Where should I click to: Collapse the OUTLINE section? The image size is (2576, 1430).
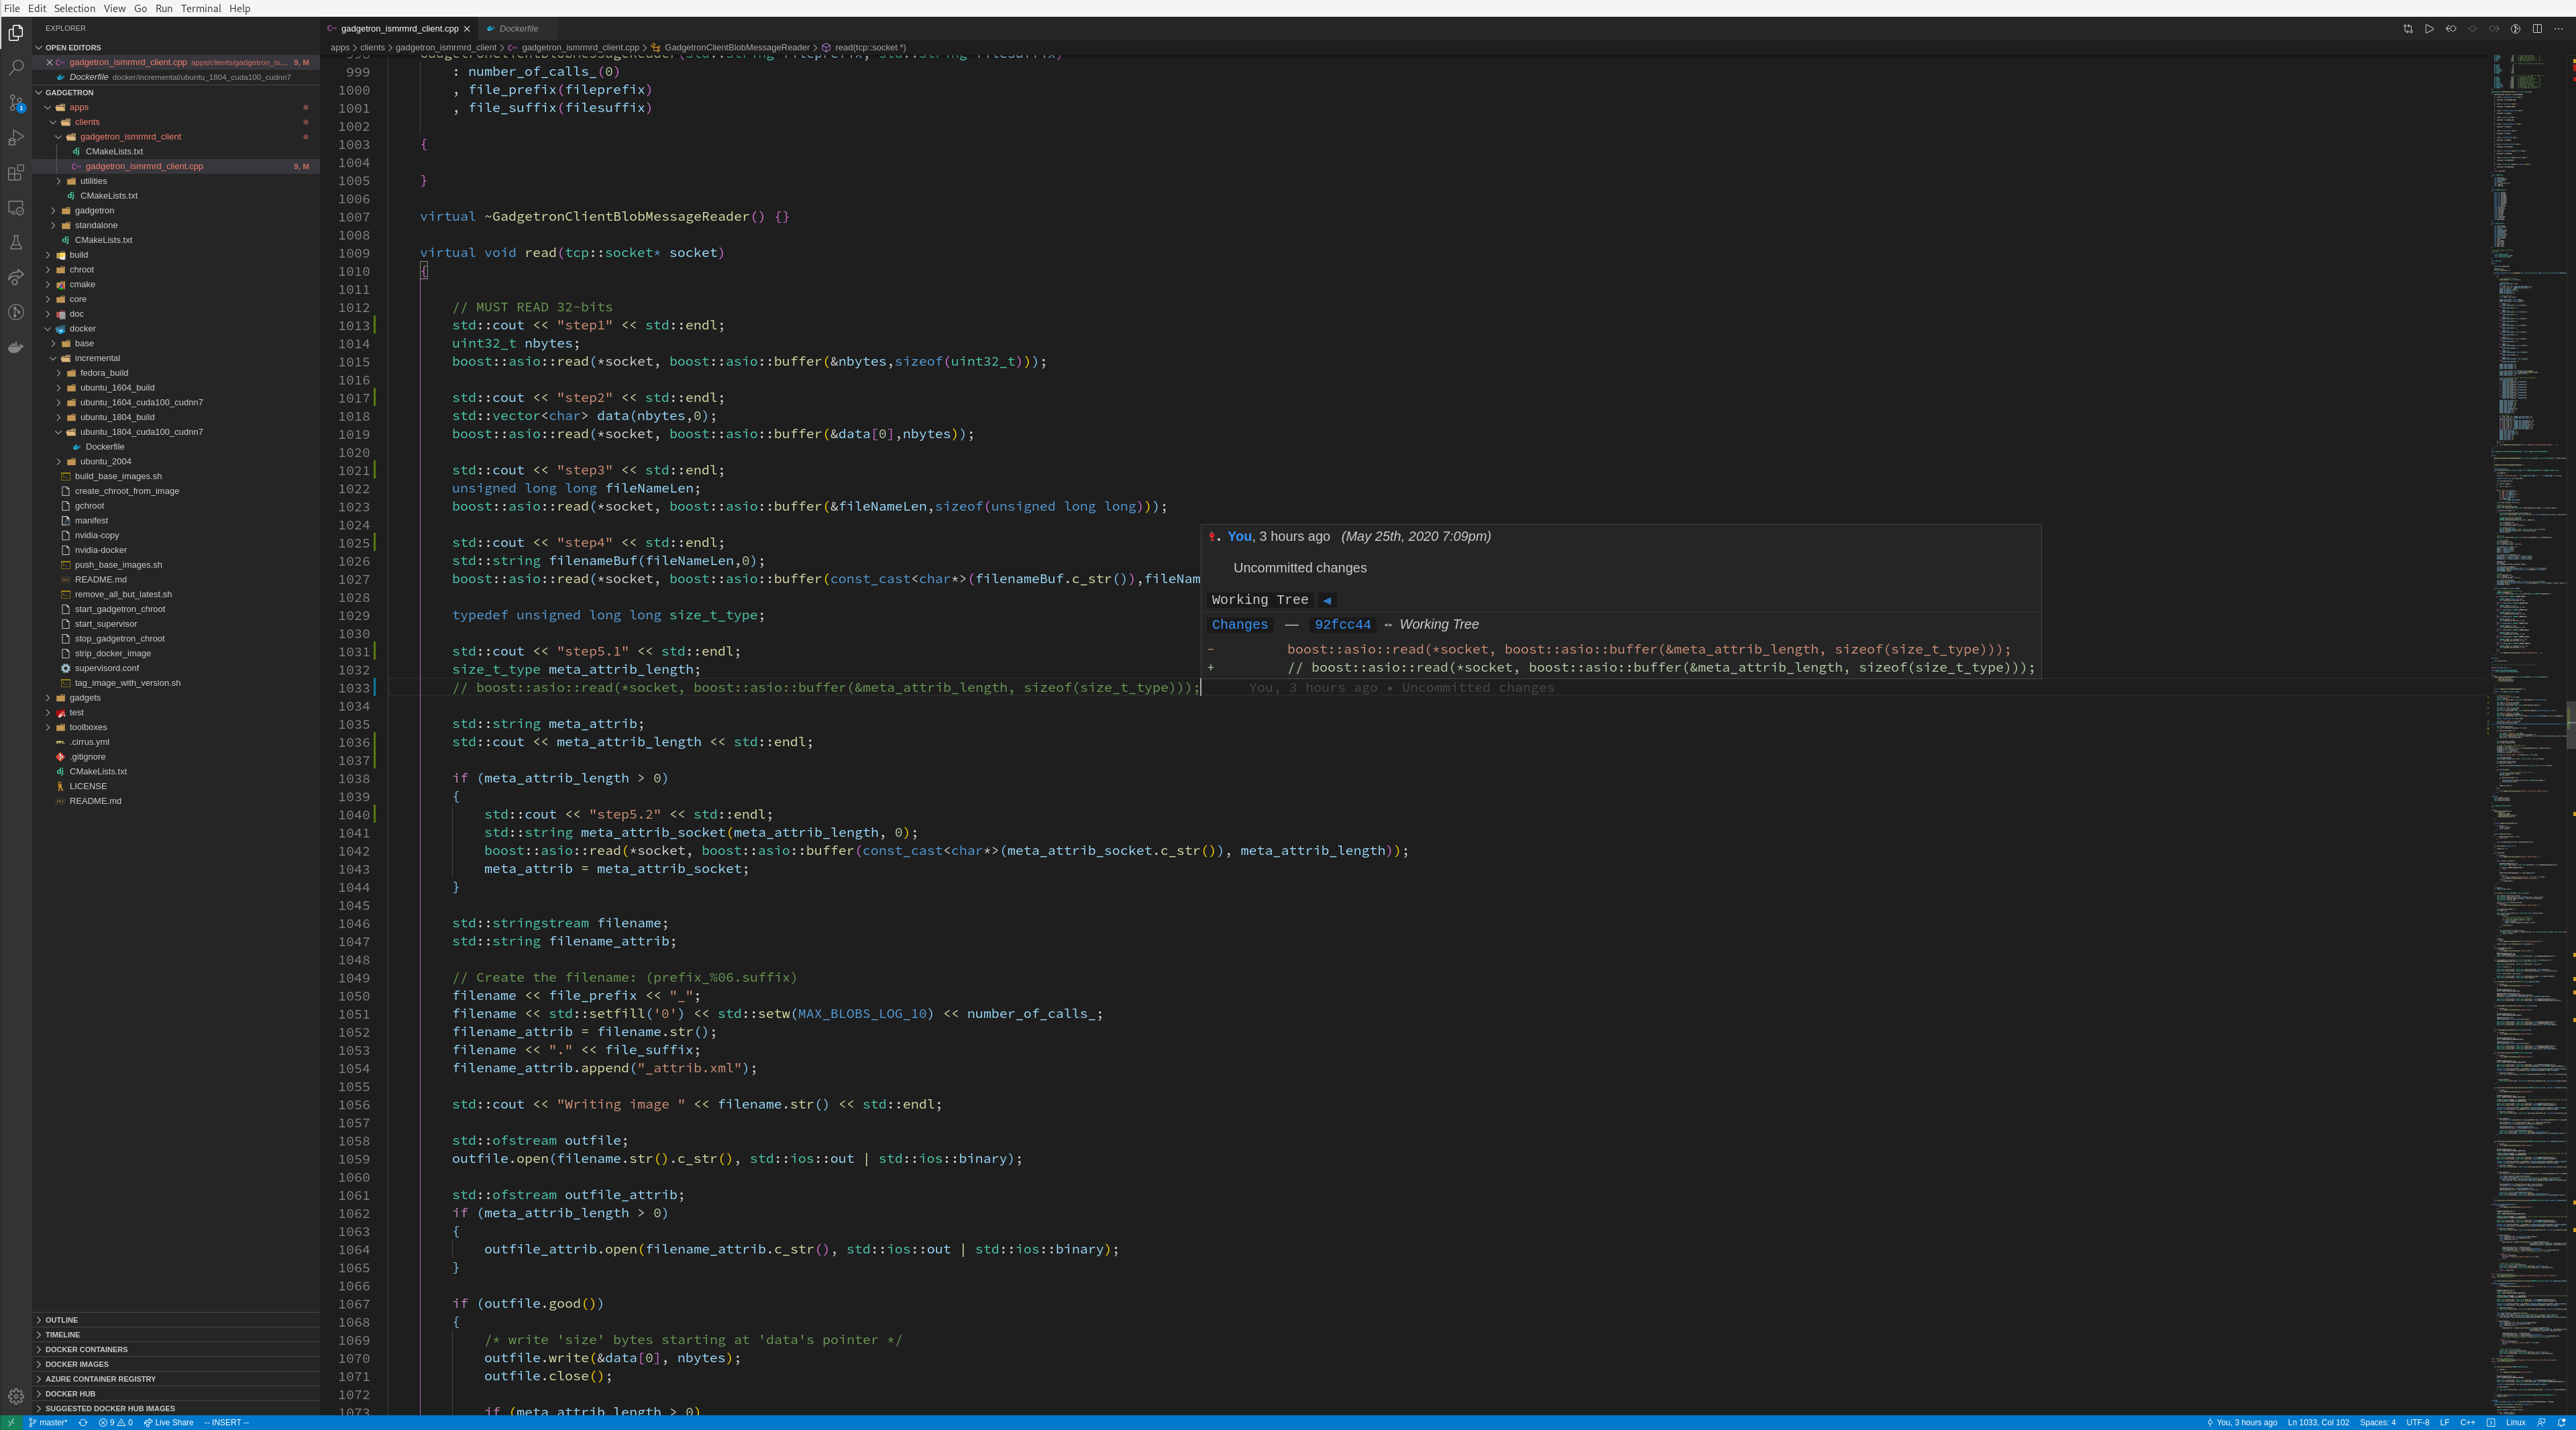(x=61, y=1319)
